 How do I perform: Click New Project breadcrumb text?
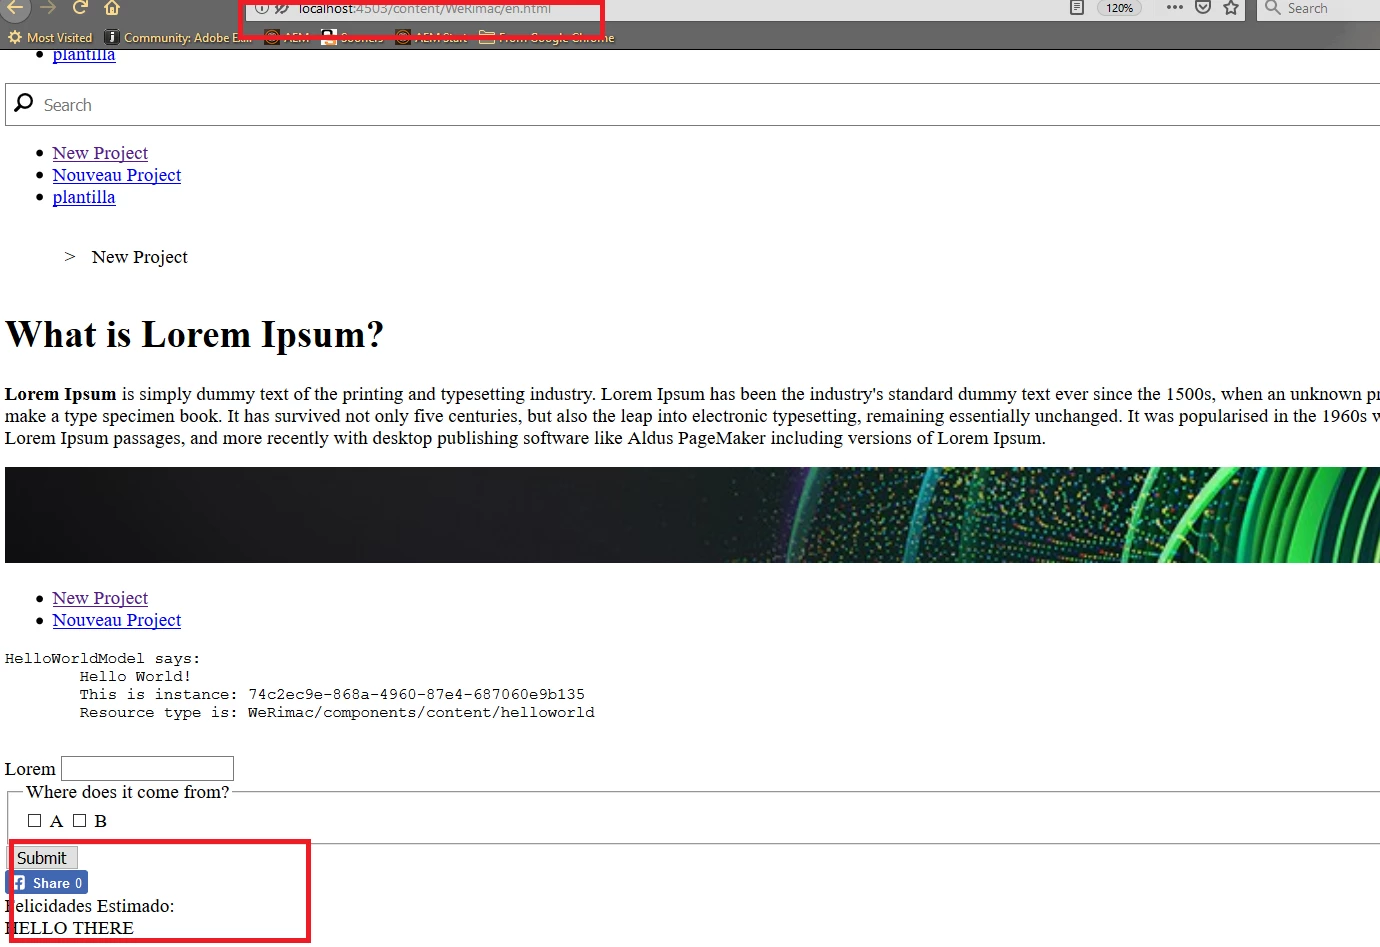(140, 257)
